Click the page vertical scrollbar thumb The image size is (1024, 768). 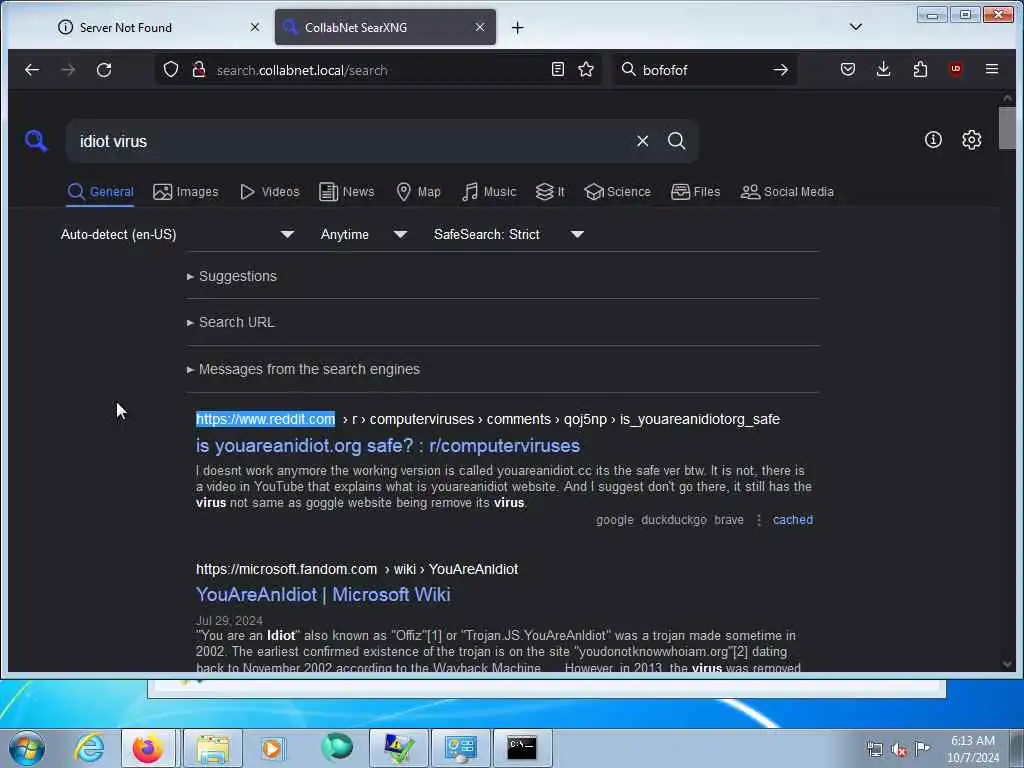1006,128
